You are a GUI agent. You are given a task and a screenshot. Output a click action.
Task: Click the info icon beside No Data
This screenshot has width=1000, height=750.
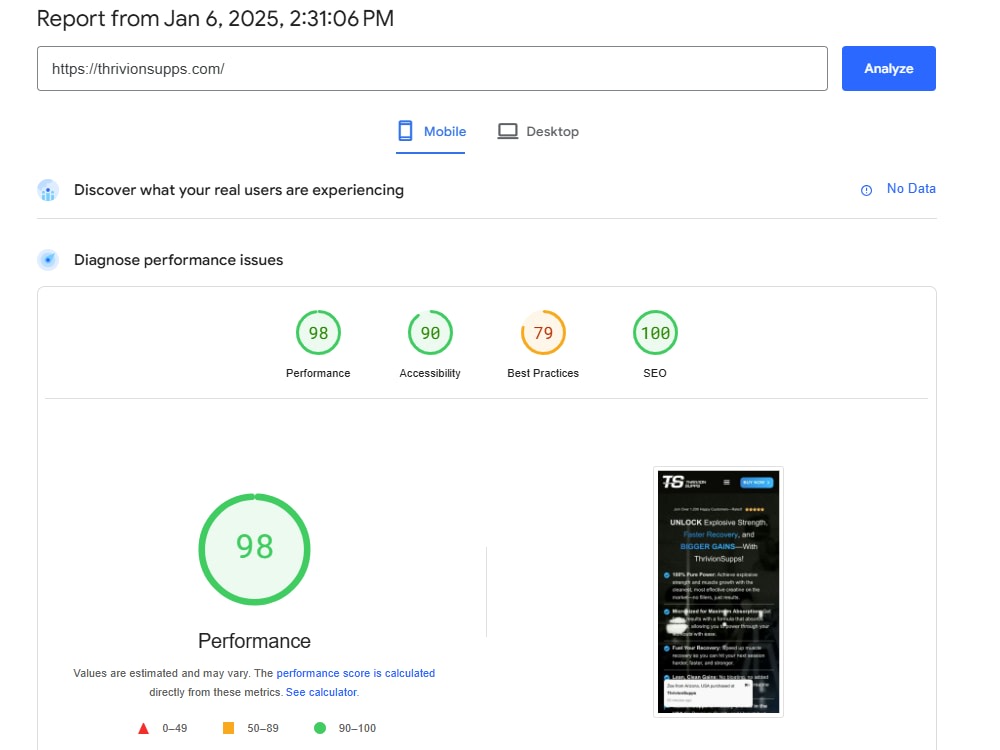coord(866,190)
